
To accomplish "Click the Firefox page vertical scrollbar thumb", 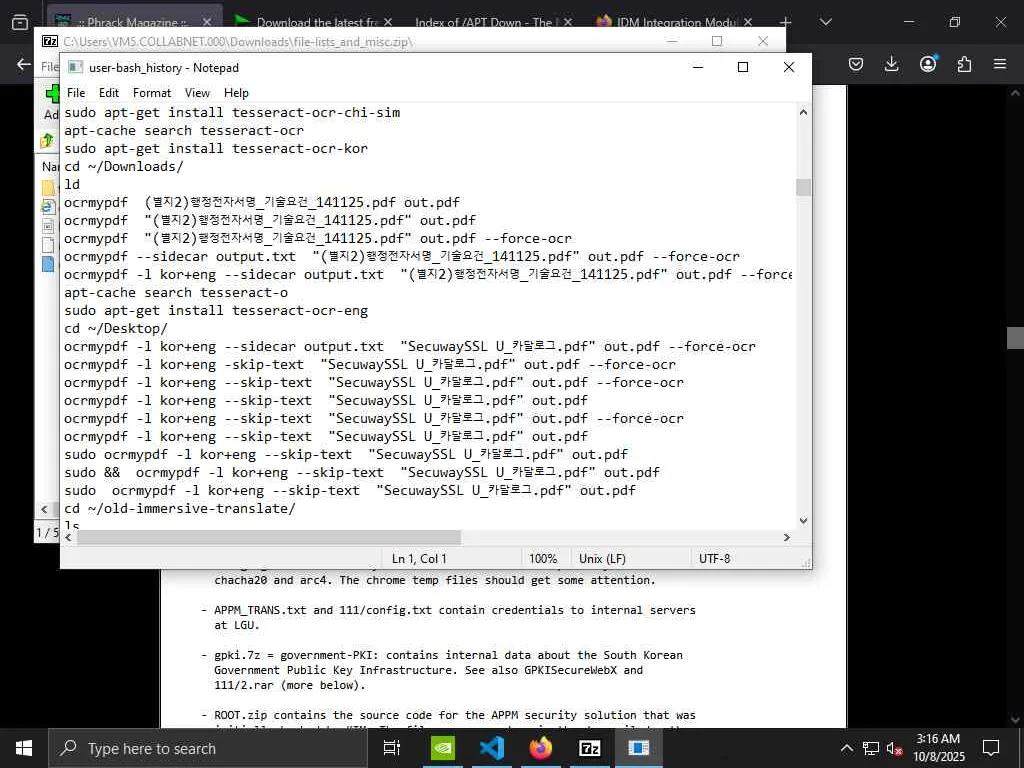I will [1015, 337].
